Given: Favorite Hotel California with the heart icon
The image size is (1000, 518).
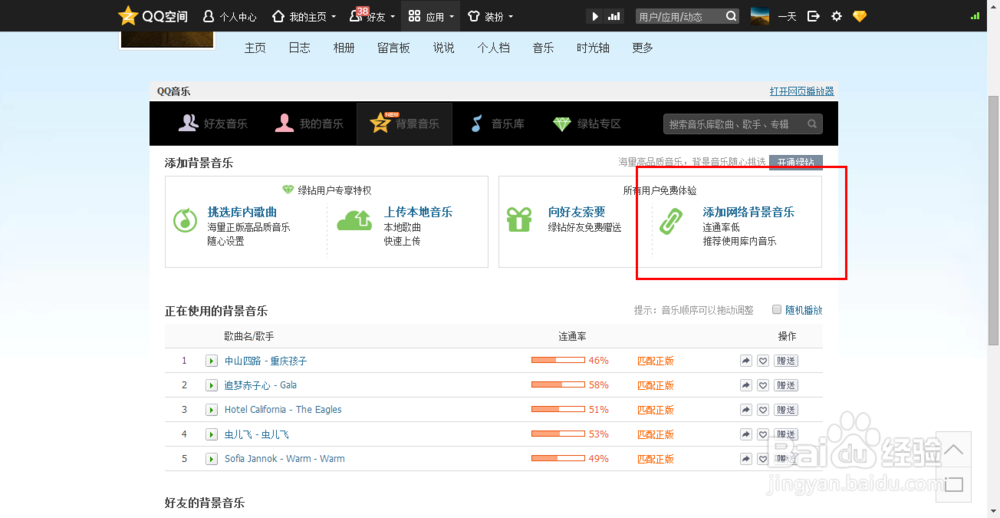Looking at the screenshot, I should pos(763,410).
